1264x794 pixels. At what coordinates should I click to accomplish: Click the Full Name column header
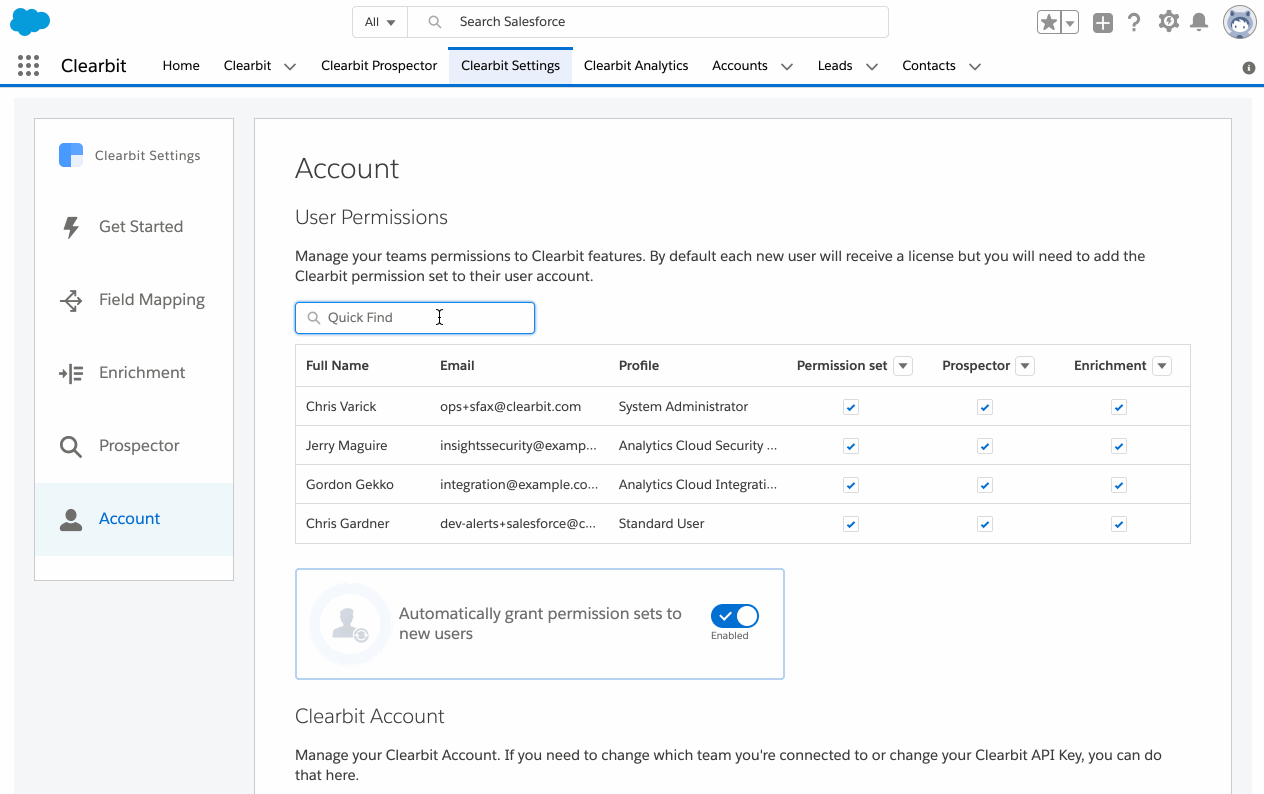pyautogui.click(x=337, y=366)
